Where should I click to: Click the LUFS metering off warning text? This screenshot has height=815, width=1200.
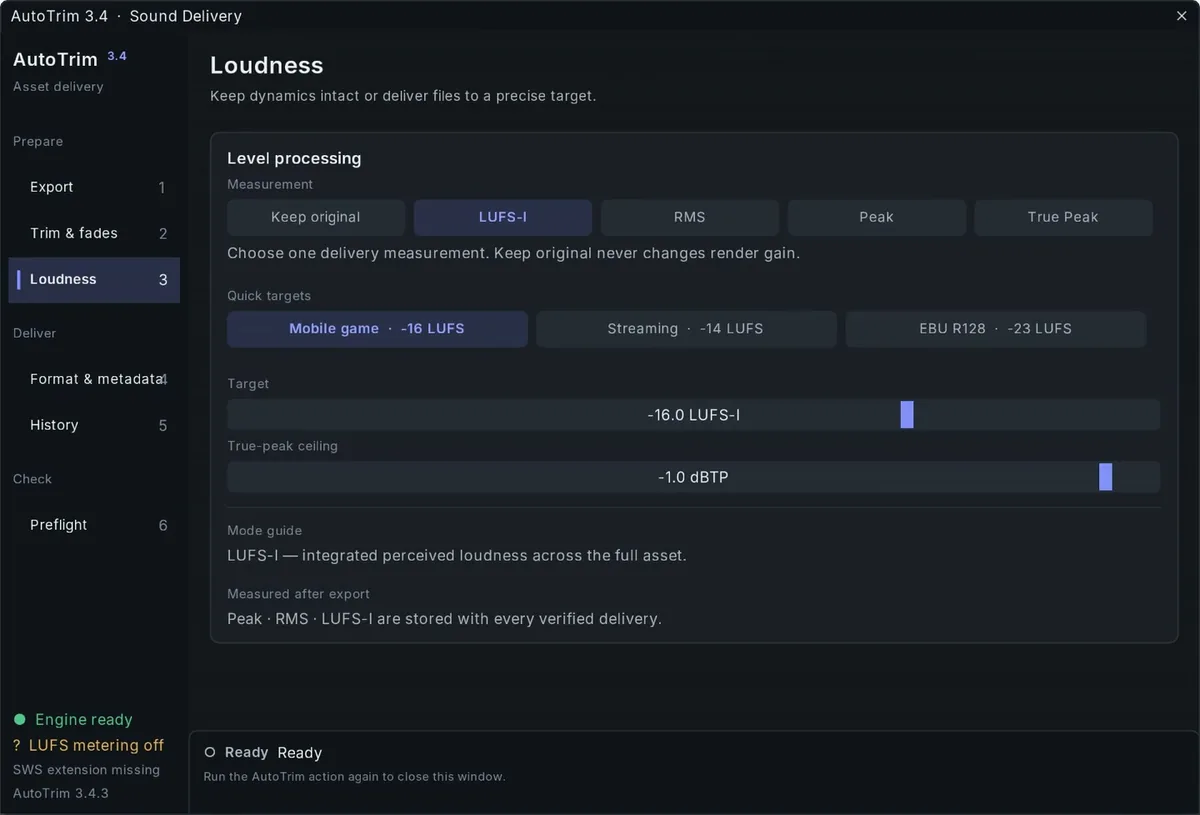[96, 745]
